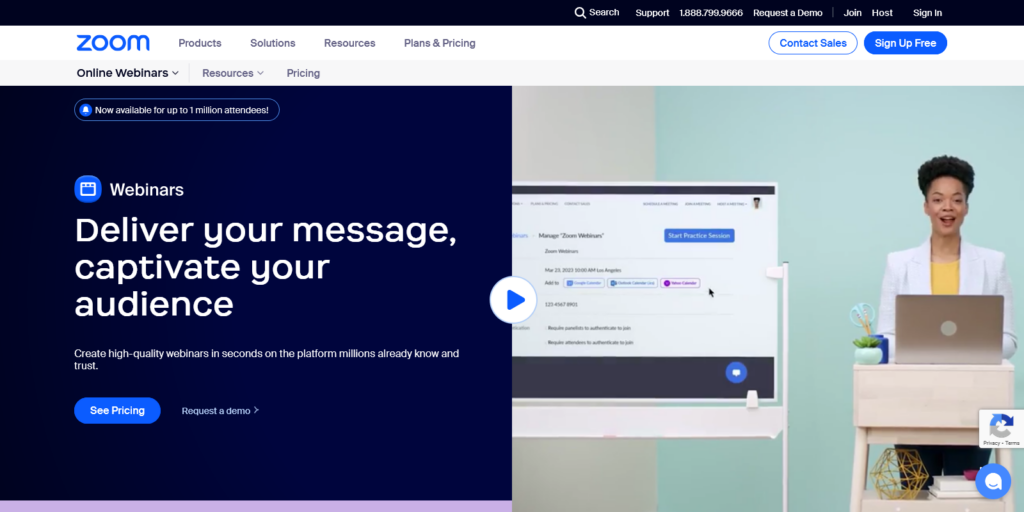
Task: Open the chat bubble widget
Action: point(993,481)
